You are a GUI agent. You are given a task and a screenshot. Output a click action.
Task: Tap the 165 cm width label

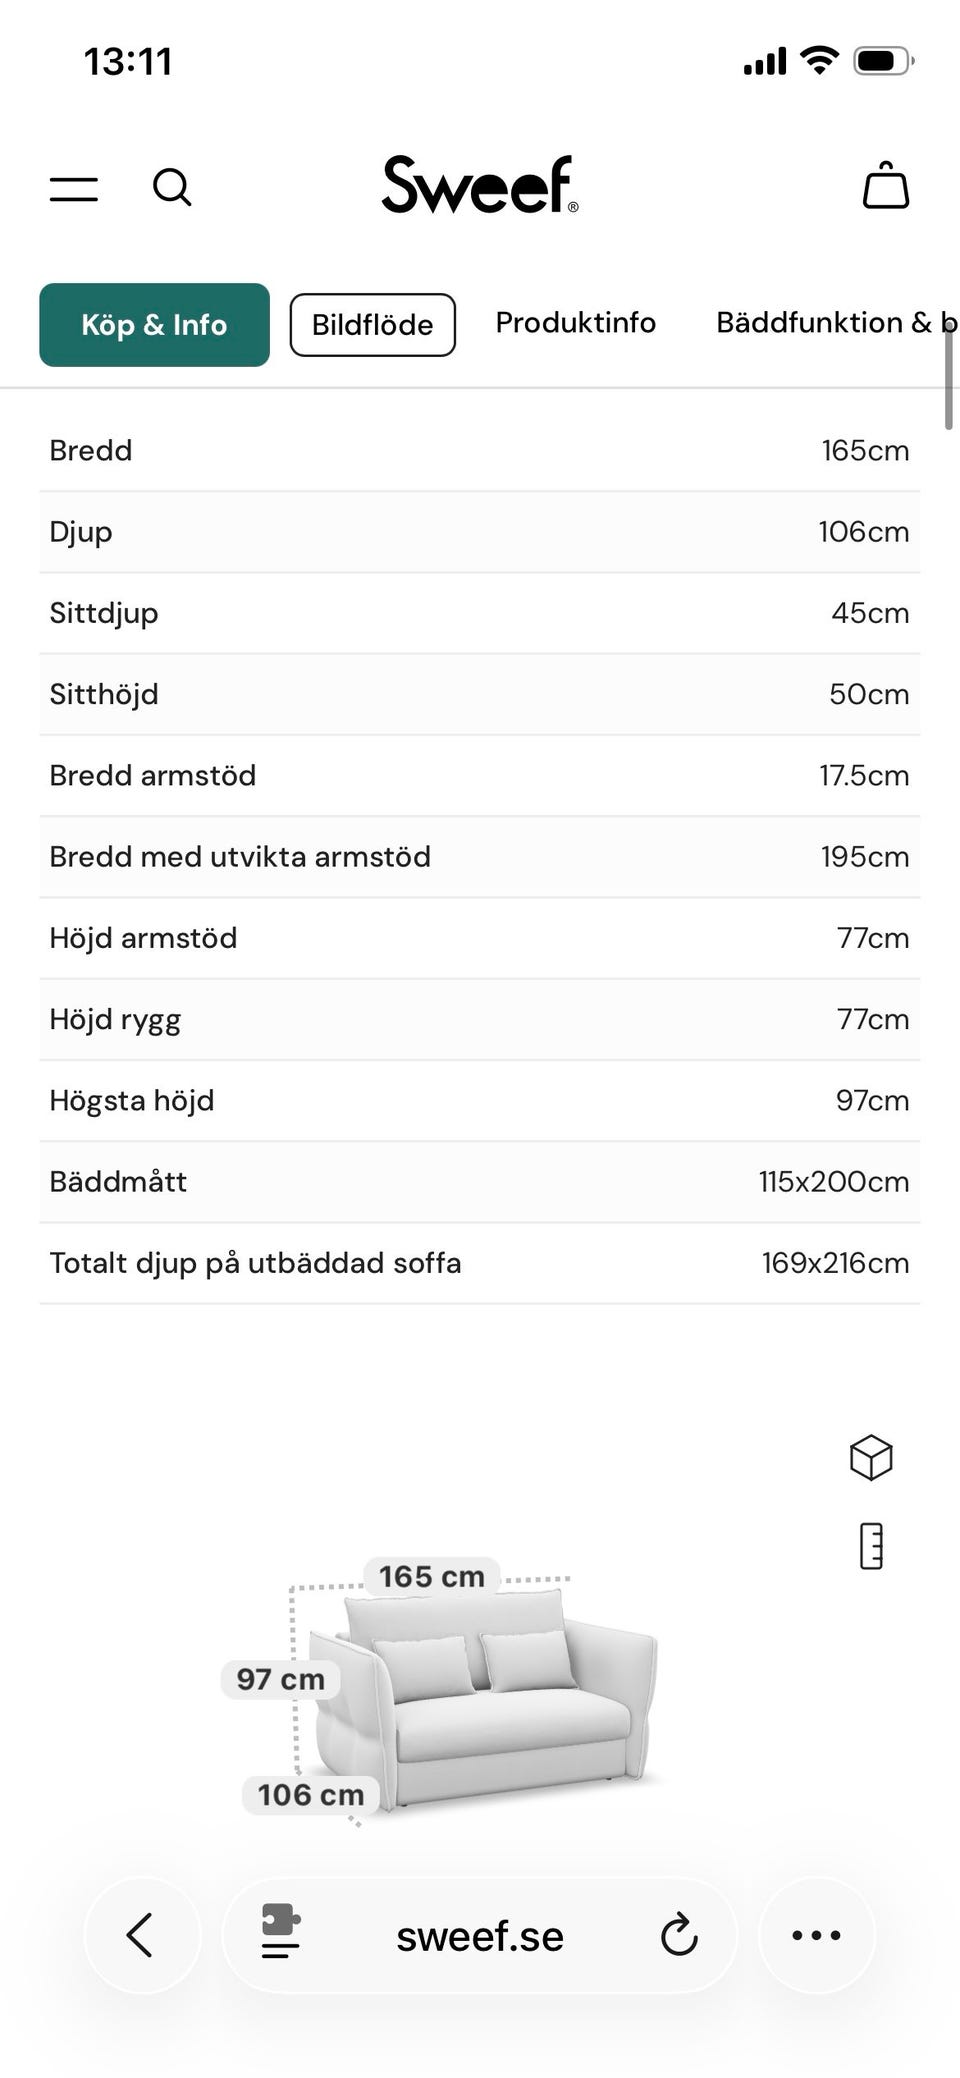pyautogui.click(x=431, y=1577)
